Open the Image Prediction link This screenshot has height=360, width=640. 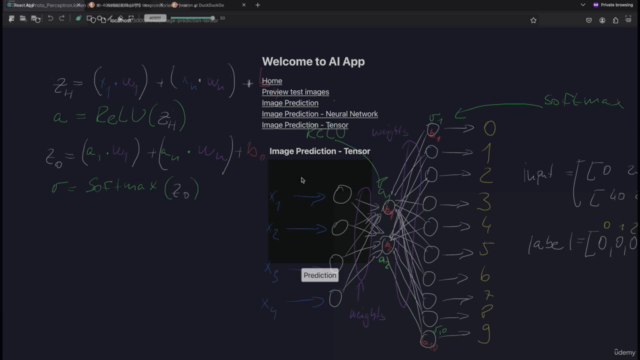(290, 103)
